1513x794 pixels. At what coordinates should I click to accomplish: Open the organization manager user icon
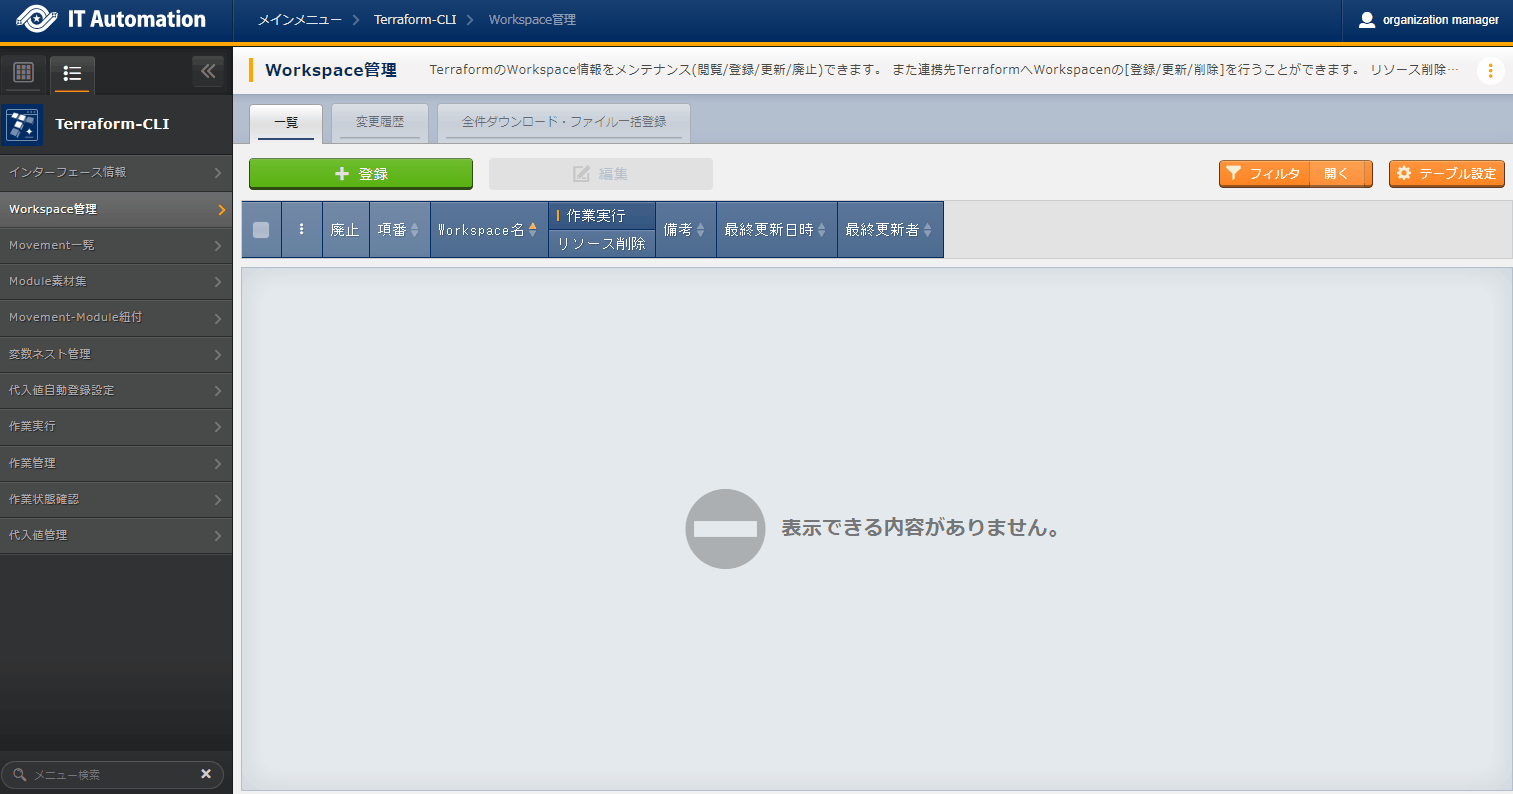[x=1367, y=20]
